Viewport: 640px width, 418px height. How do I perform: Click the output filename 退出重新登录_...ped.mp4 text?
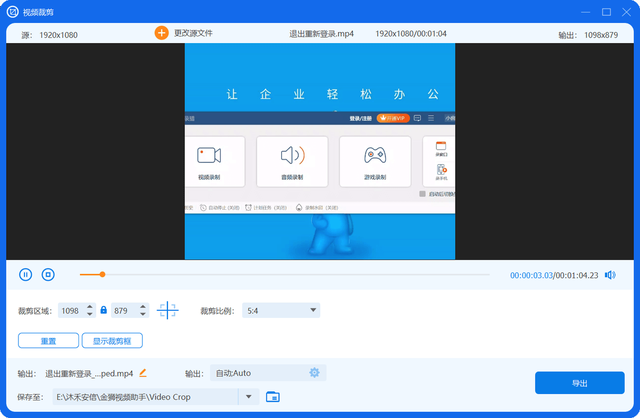[x=89, y=374]
